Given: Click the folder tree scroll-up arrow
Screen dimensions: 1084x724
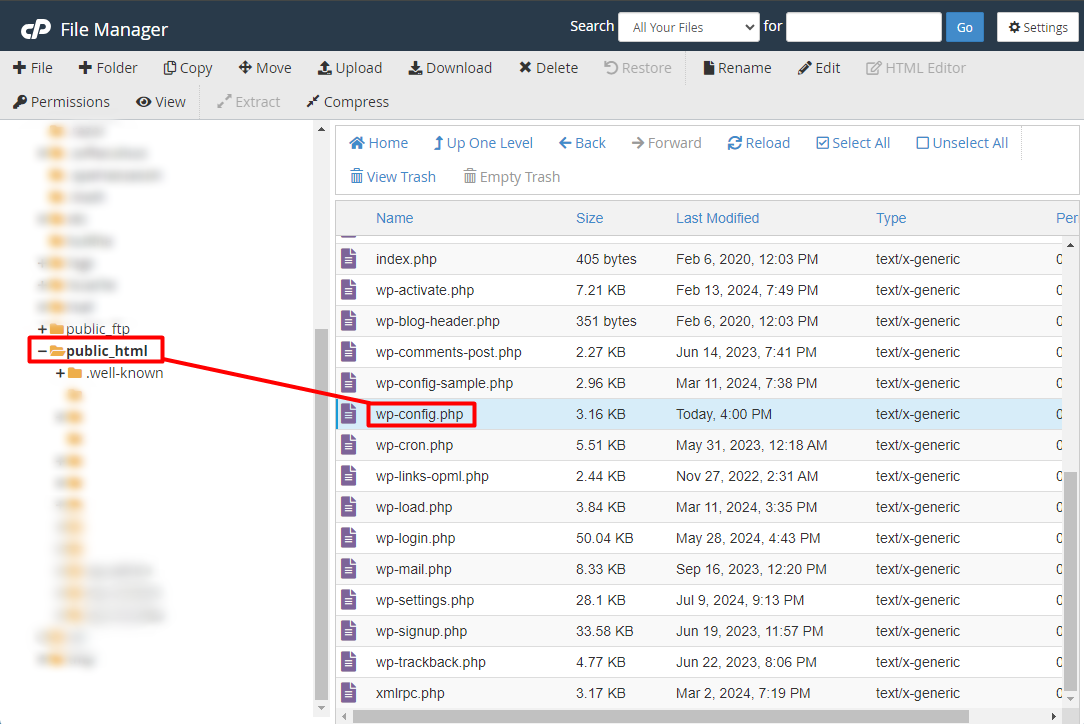Looking at the screenshot, I should 321,130.
